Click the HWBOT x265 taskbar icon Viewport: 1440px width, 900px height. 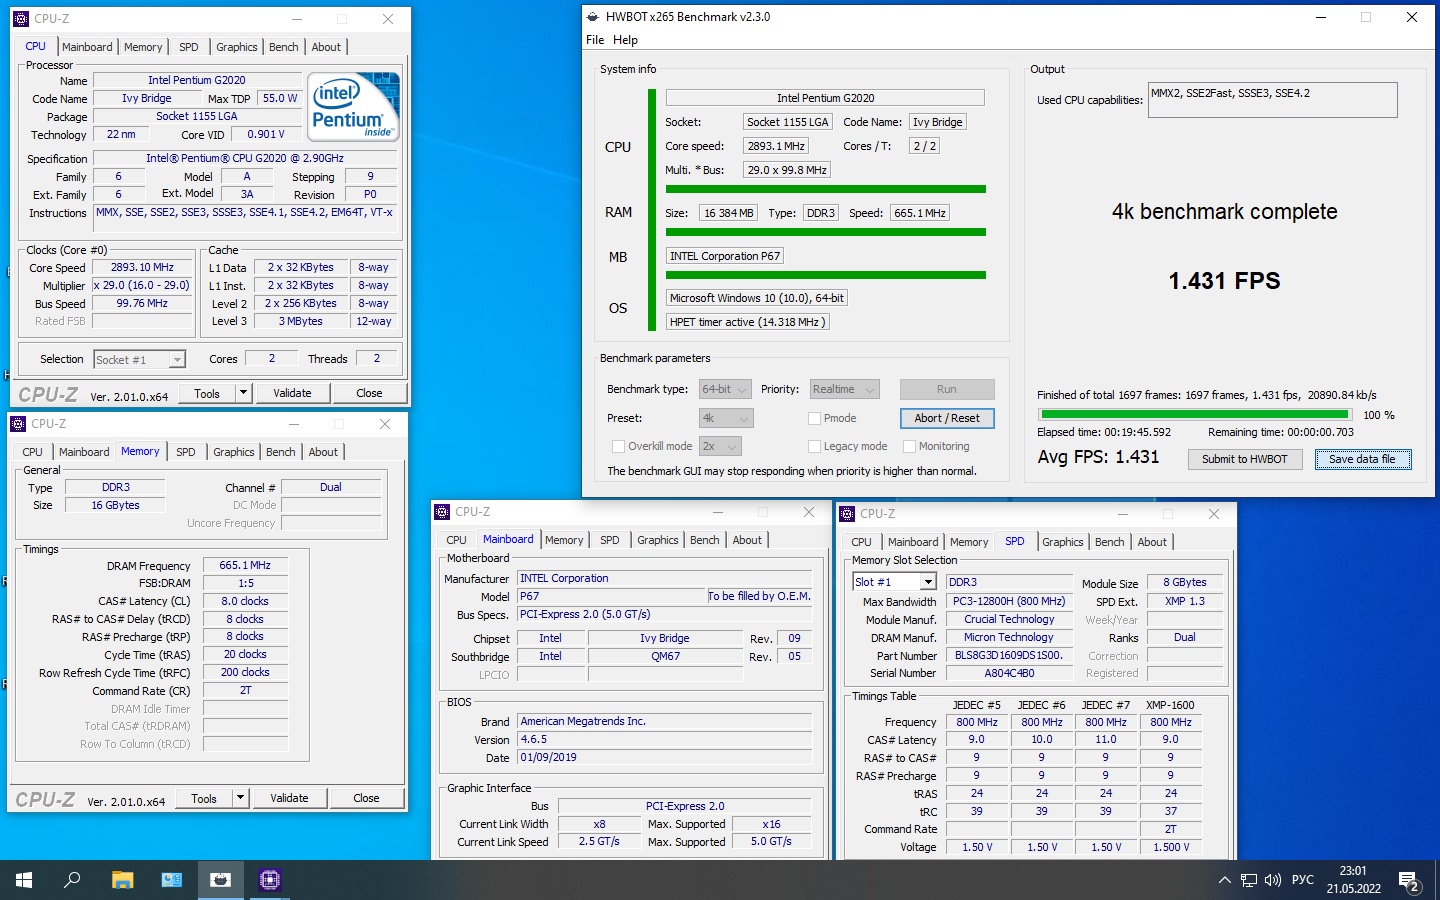(220, 880)
